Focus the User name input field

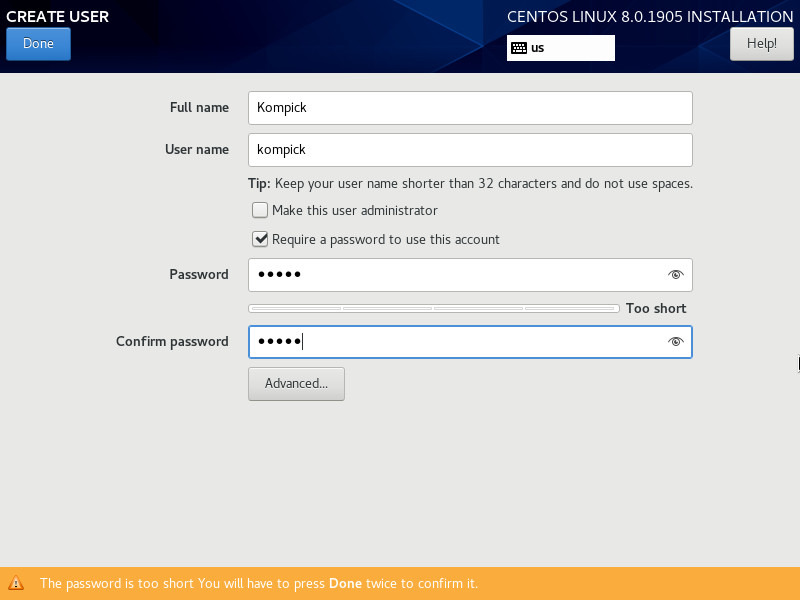point(470,150)
